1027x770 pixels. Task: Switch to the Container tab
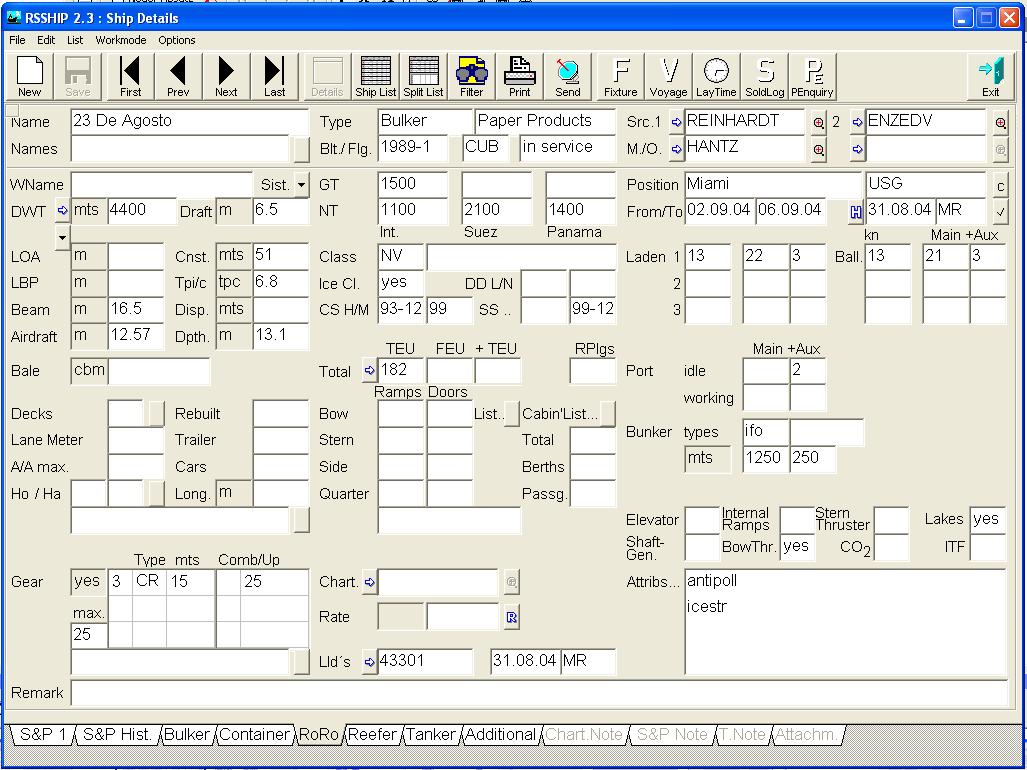pos(254,735)
